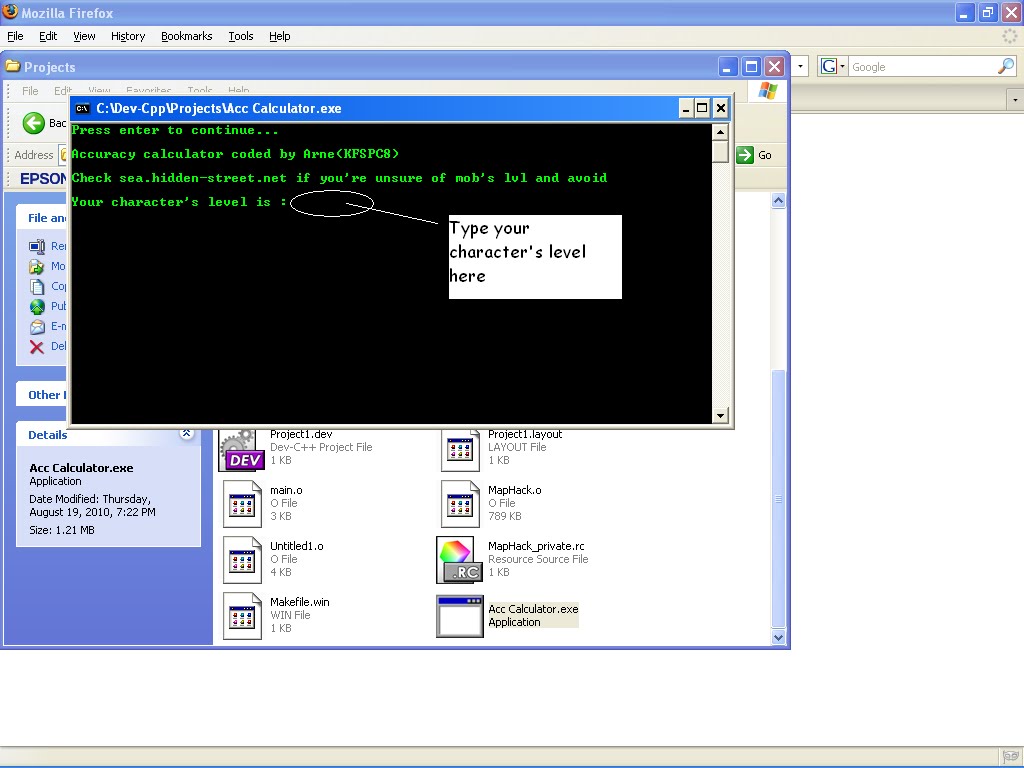
Task: Click the Rename file task icon
Action: click(37, 246)
